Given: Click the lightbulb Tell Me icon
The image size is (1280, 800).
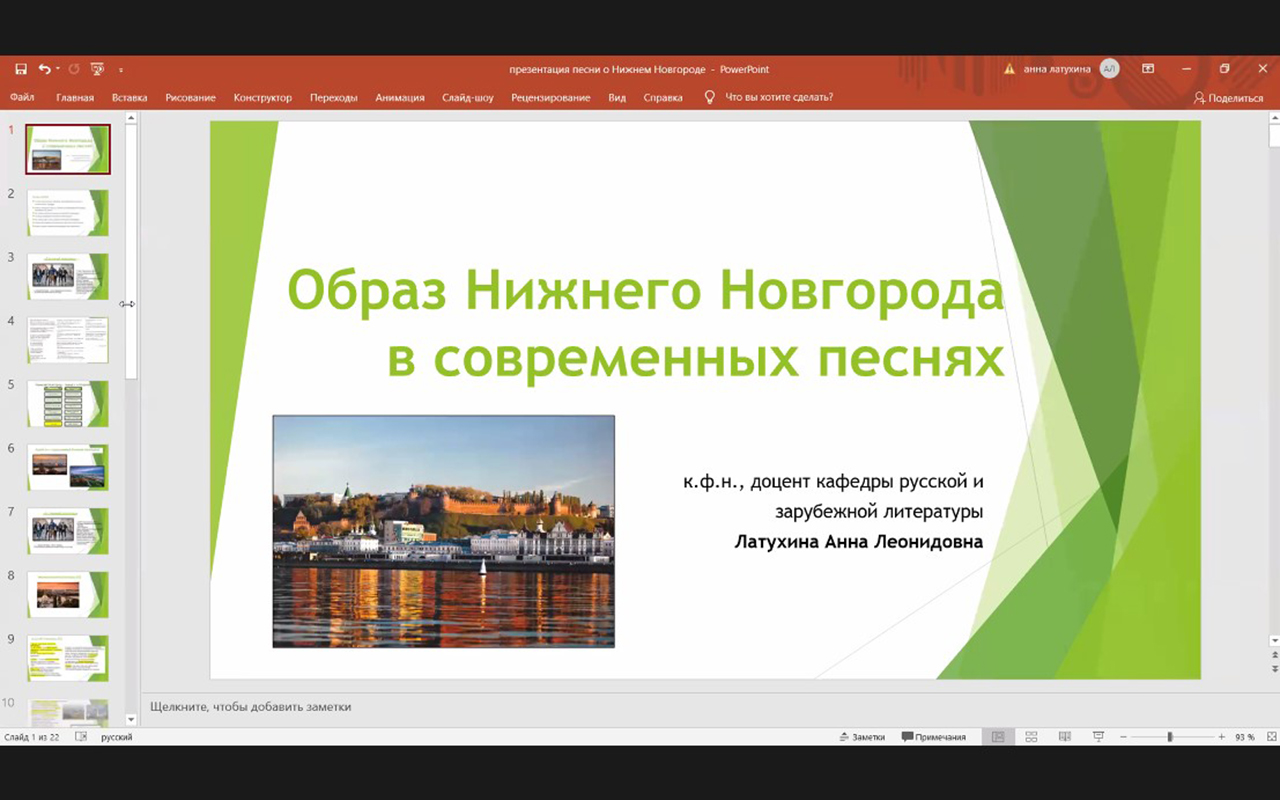Looking at the screenshot, I should pos(710,97).
